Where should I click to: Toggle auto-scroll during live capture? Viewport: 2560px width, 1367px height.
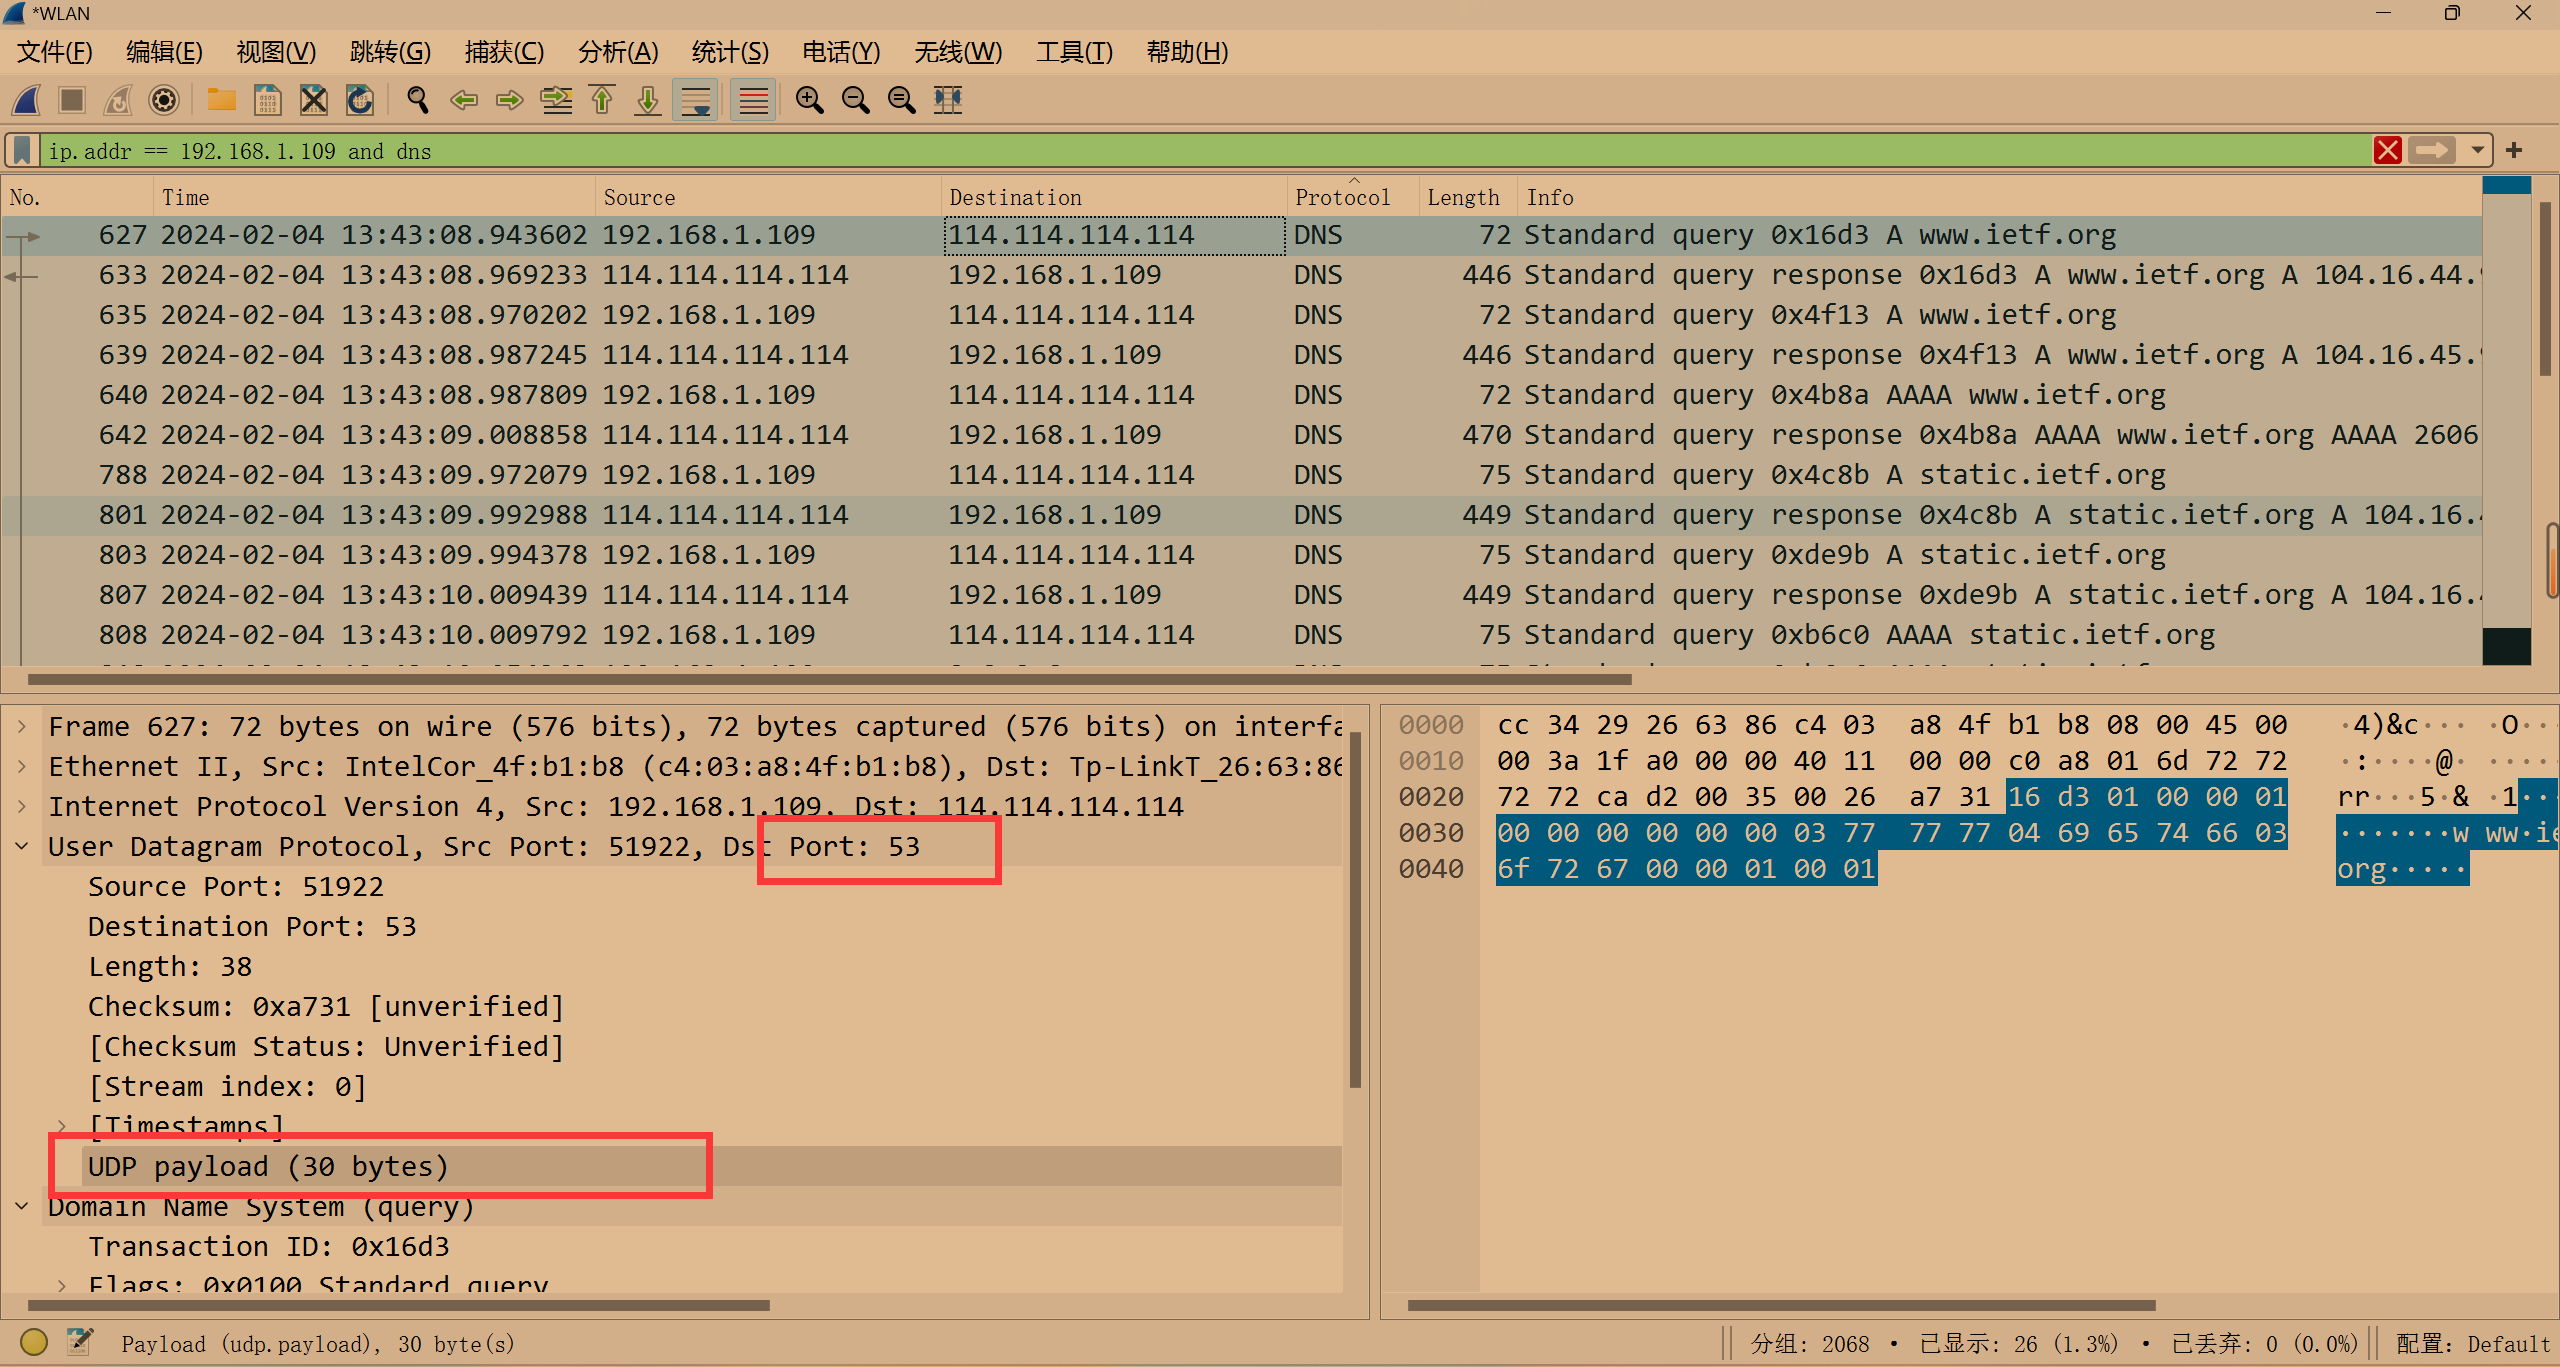pyautogui.click(x=695, y=100)
